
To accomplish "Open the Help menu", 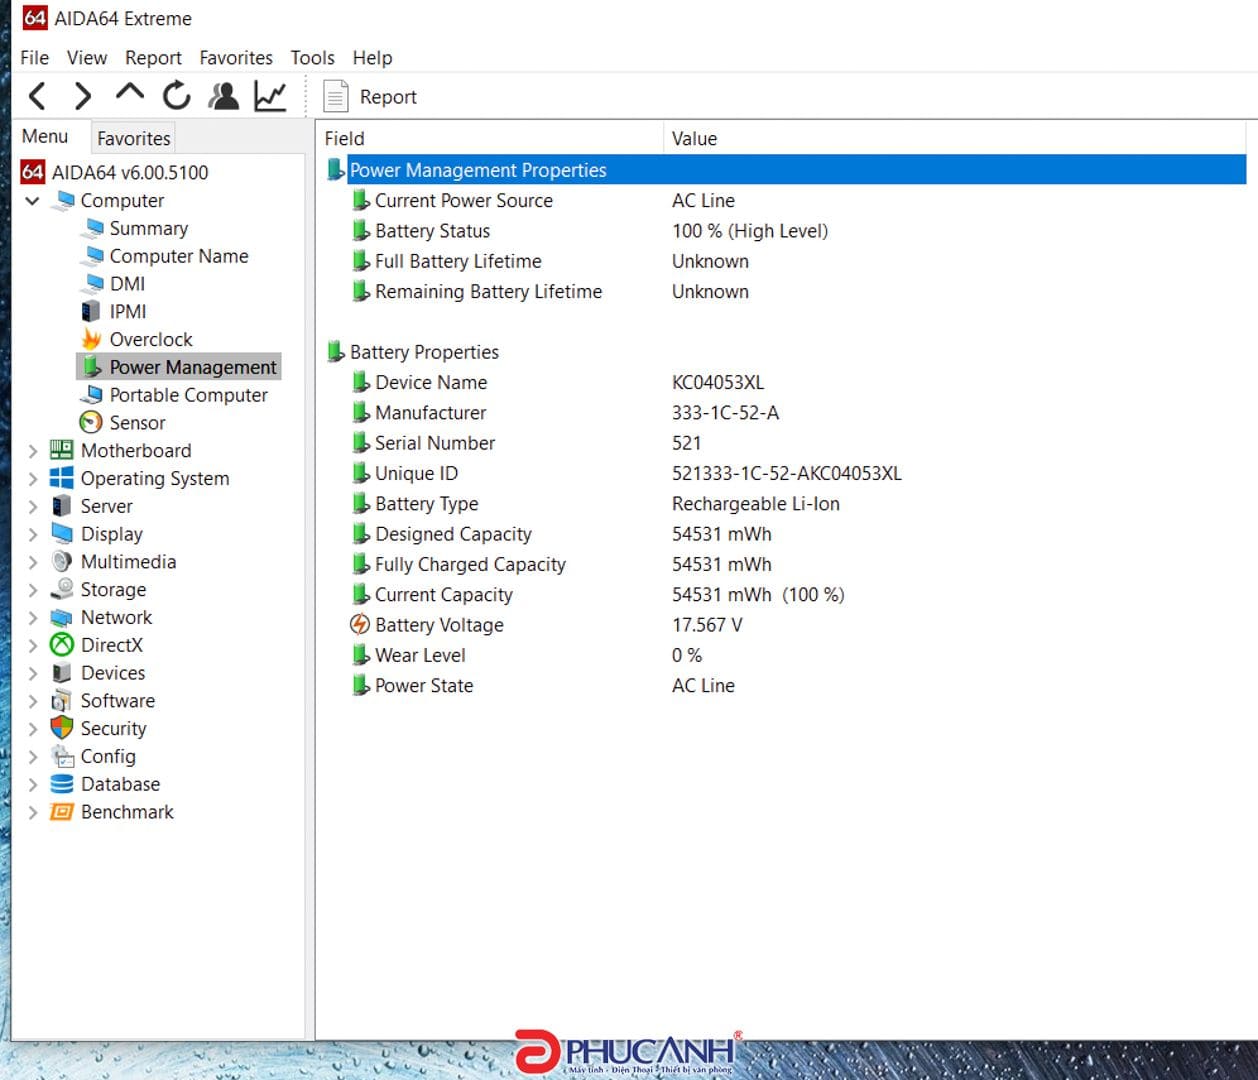I will (x=372, y=58).
